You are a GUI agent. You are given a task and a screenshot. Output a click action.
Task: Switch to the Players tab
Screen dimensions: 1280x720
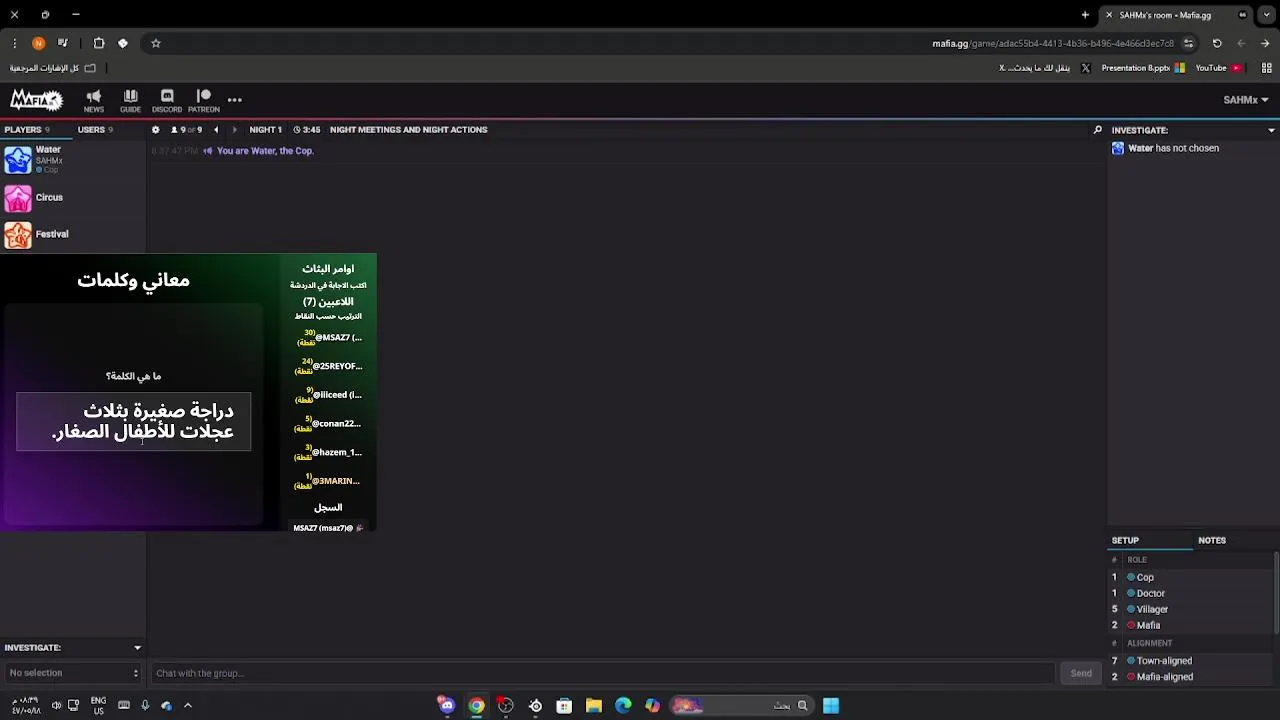tap(27, 130)
